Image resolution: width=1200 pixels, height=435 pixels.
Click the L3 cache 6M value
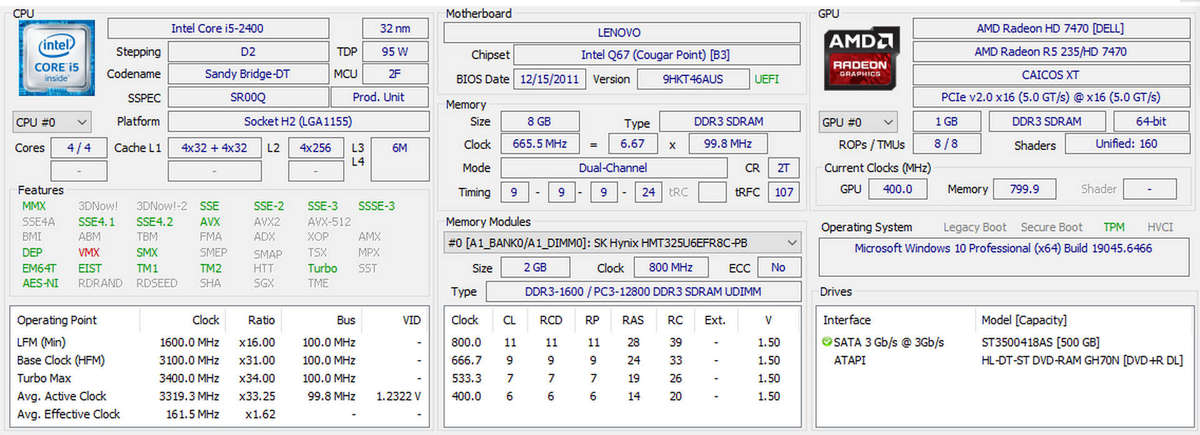coord(400,147)
